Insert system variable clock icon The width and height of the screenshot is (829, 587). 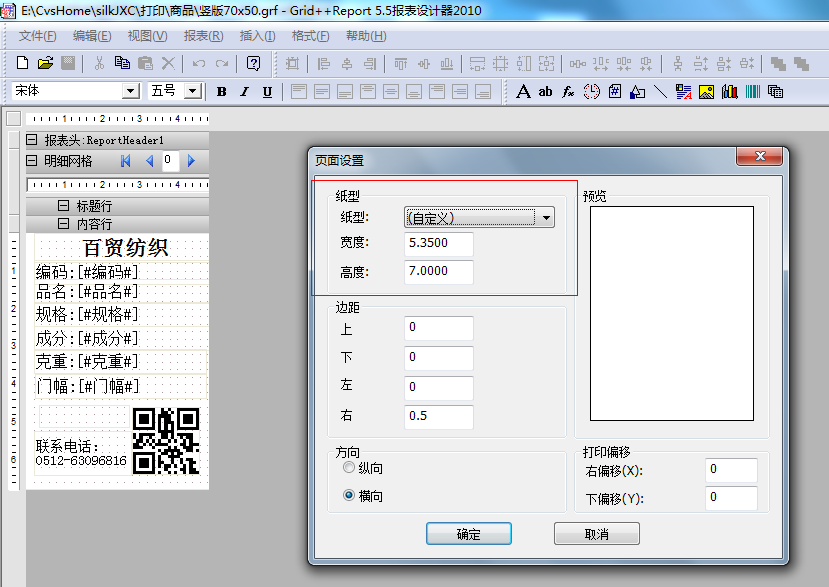point(592,91)
